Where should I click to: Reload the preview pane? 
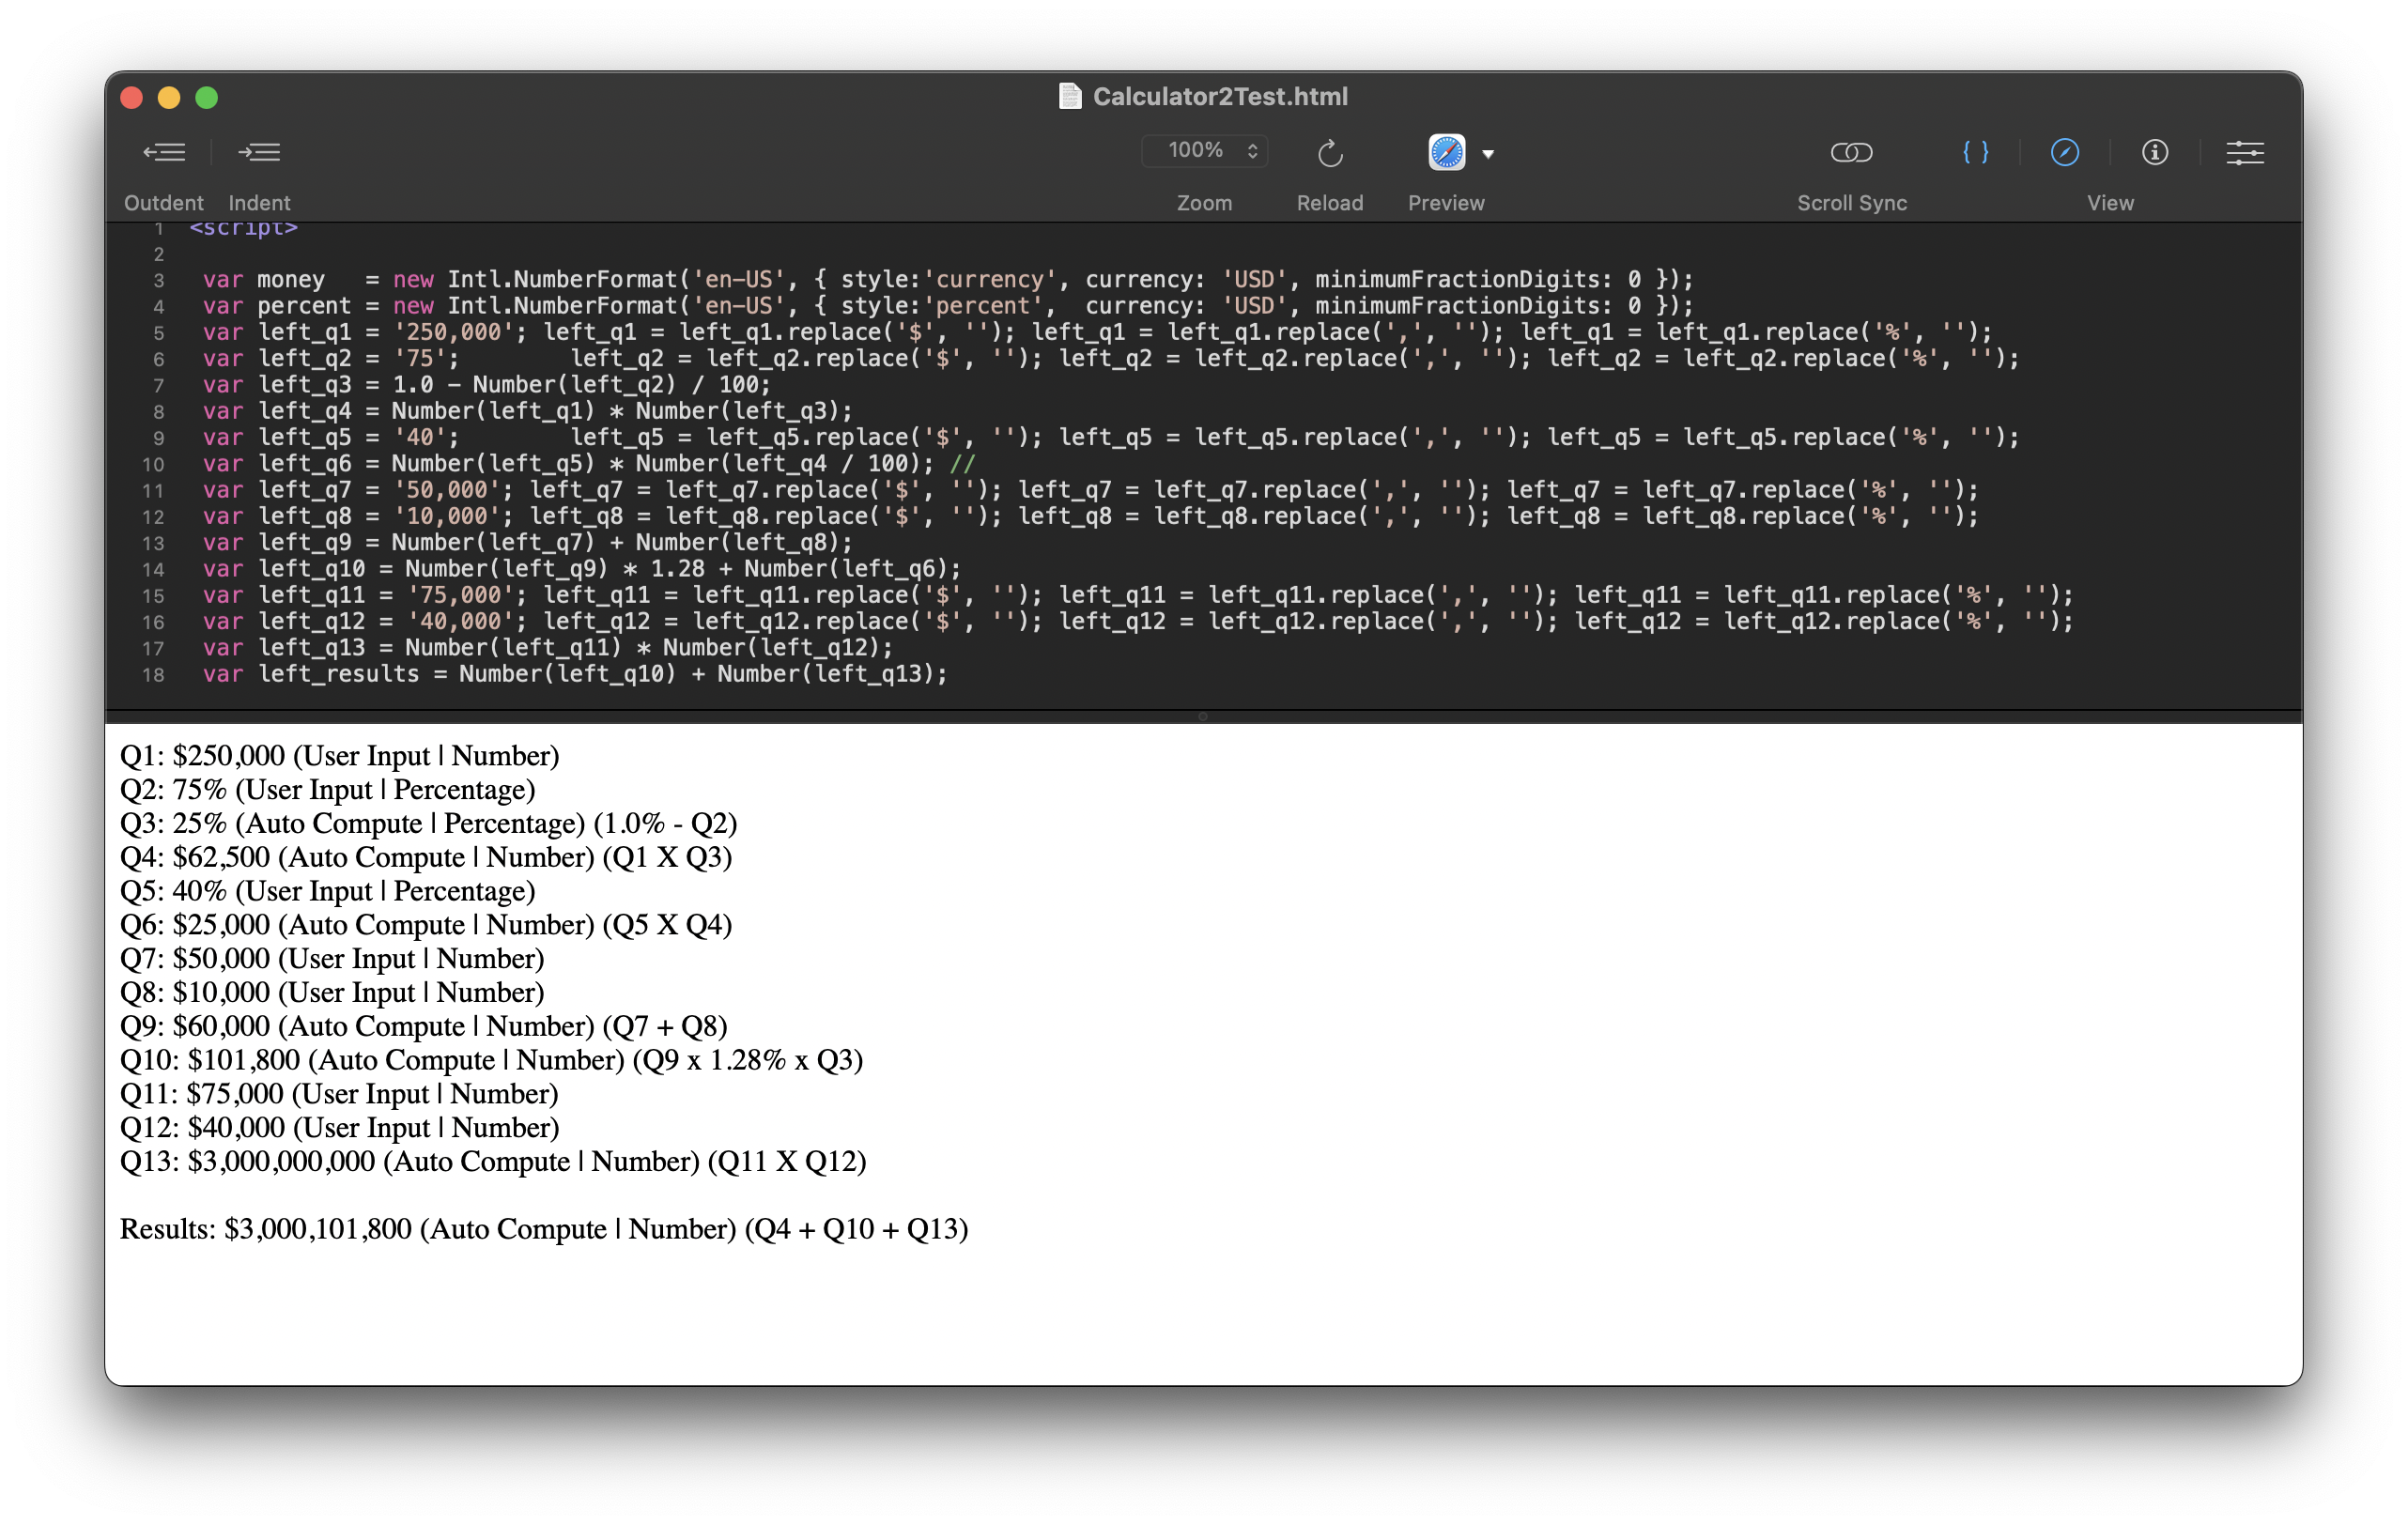point(1329,153)
